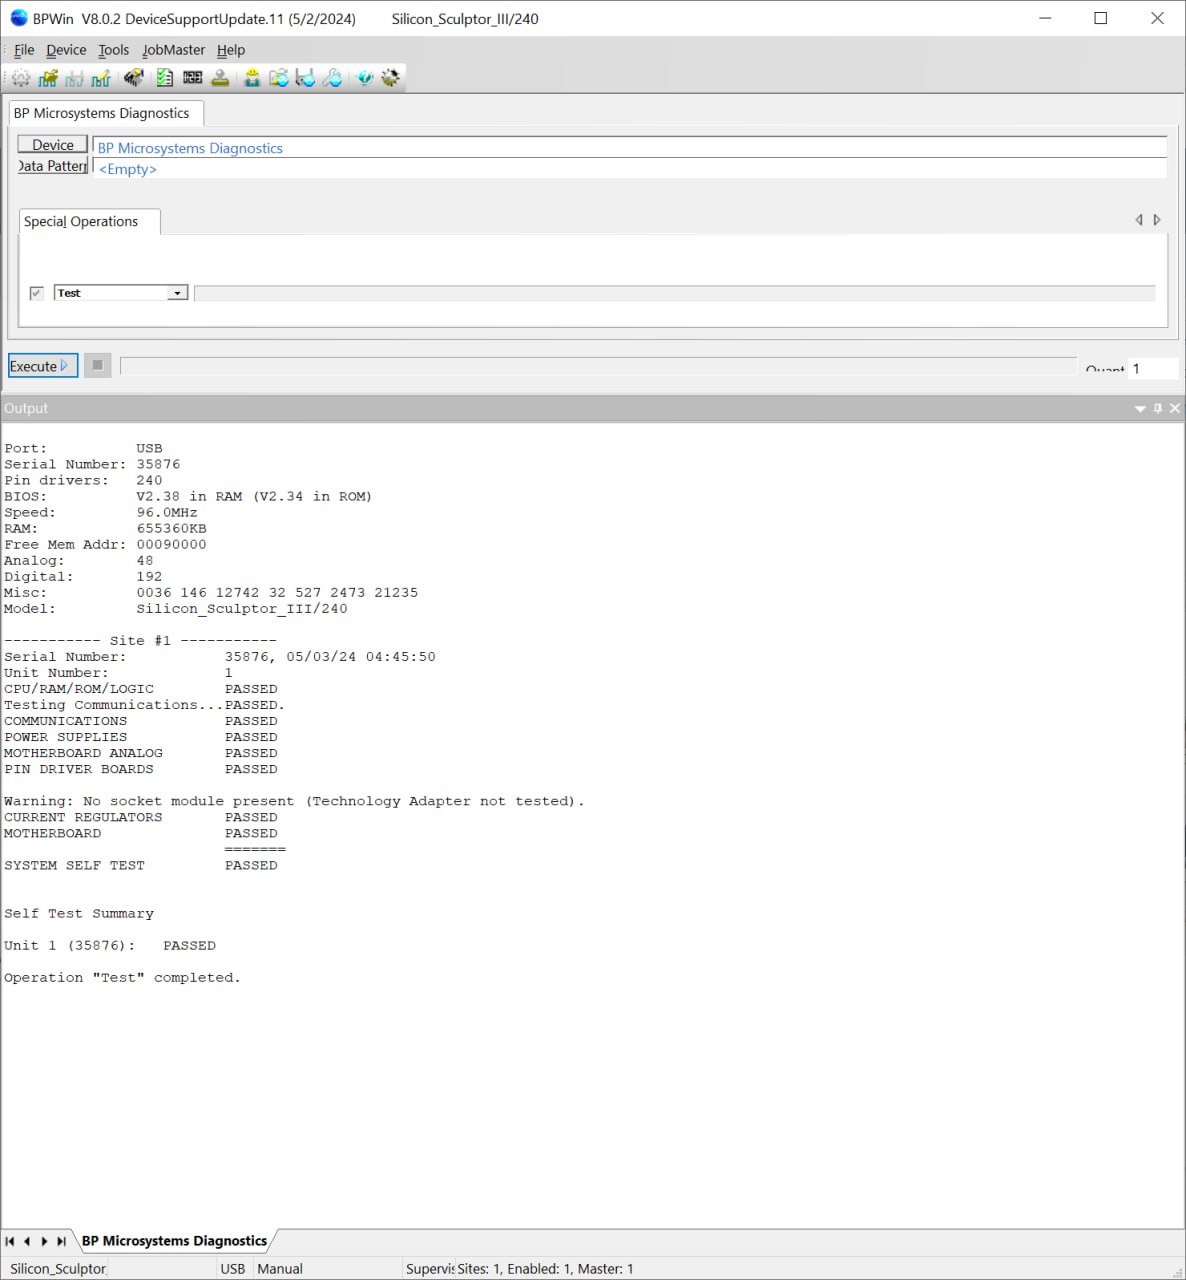Image resolution: width=1186 pixels, height=1280 pixels.
Task: Click the 'Speed: 96.0MHz' output line
Action: (x=101, y=512)
